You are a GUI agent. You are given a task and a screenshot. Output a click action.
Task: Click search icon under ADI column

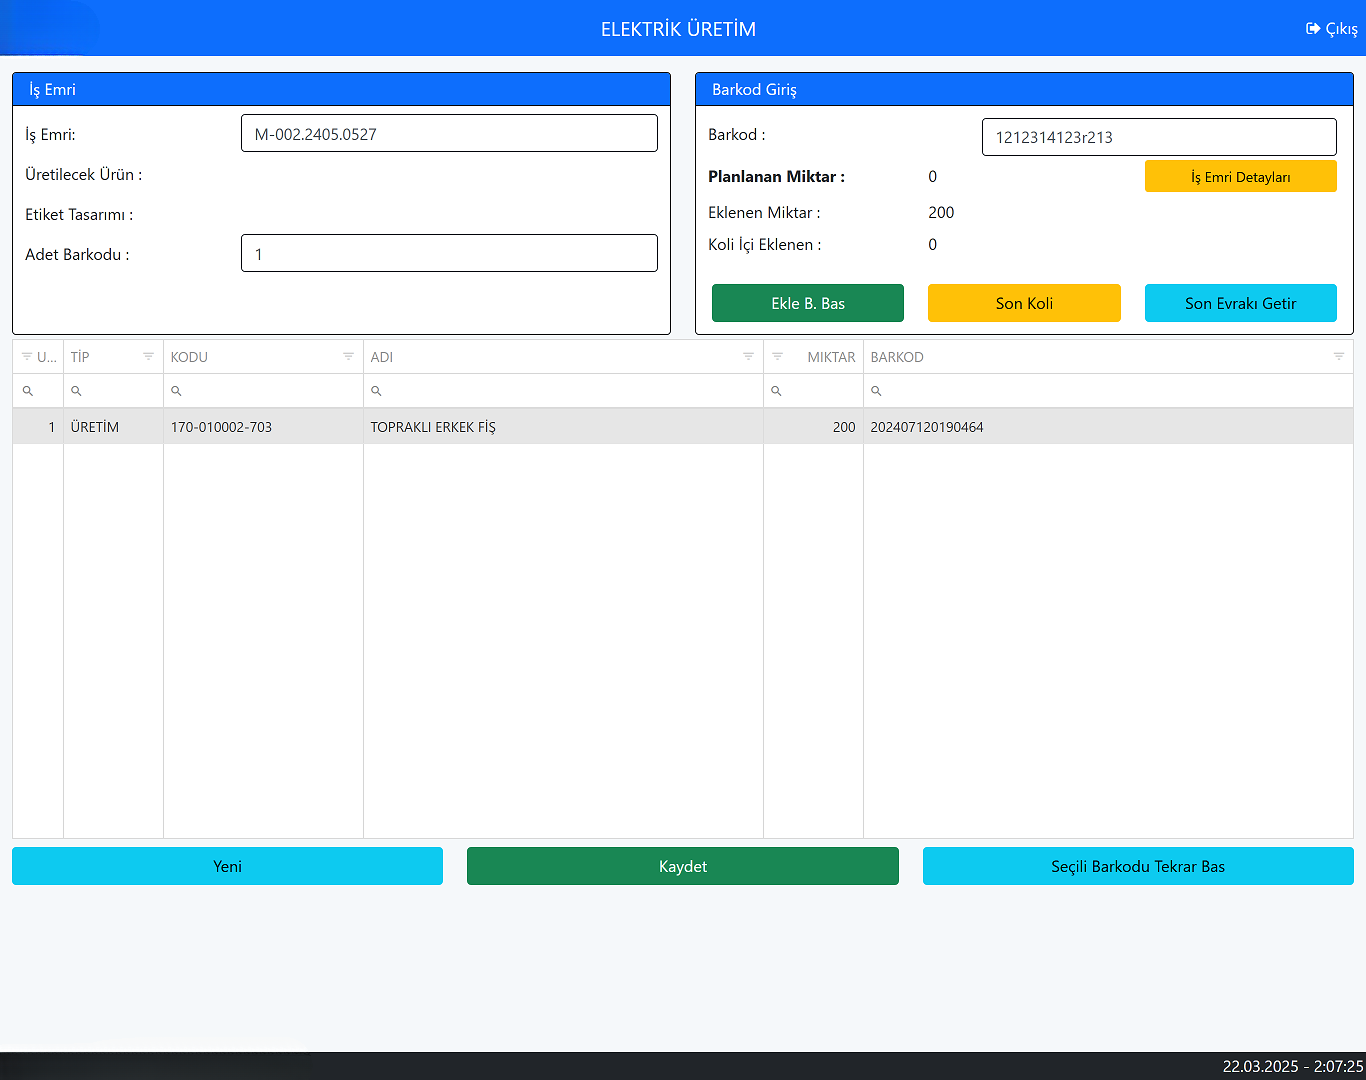point(376,391)
